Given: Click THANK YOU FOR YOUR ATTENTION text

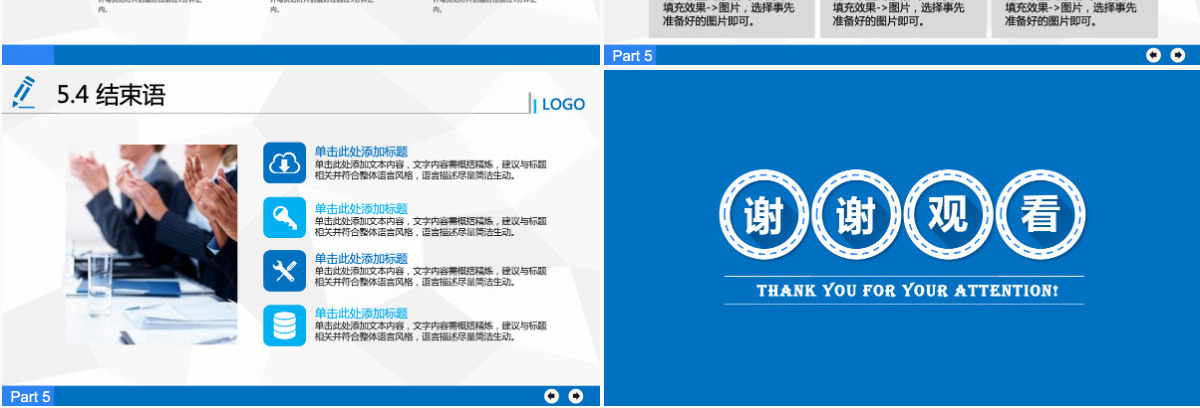Looking at the screenshot, I should tap(907, 291).
